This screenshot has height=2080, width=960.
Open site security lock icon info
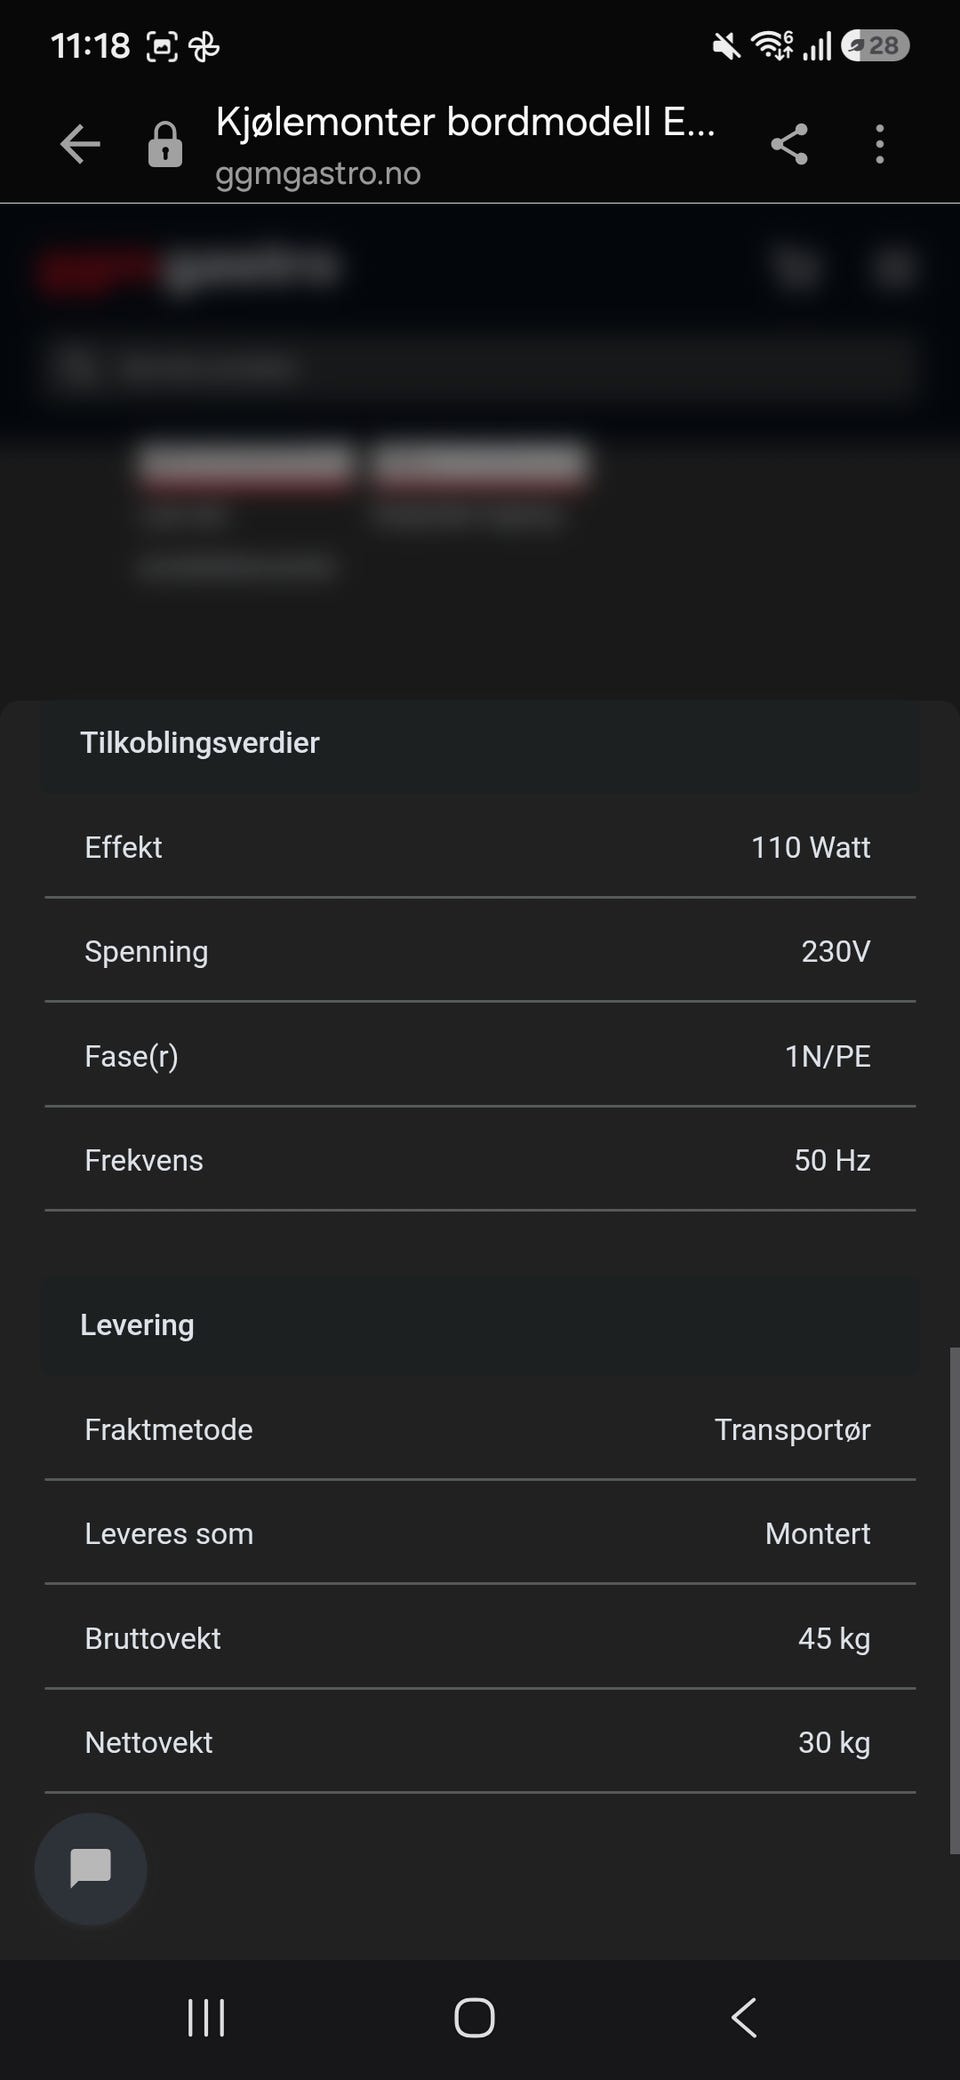165,145
